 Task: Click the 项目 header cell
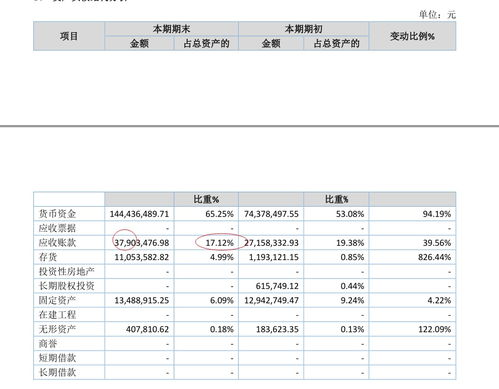pos(69,36)
